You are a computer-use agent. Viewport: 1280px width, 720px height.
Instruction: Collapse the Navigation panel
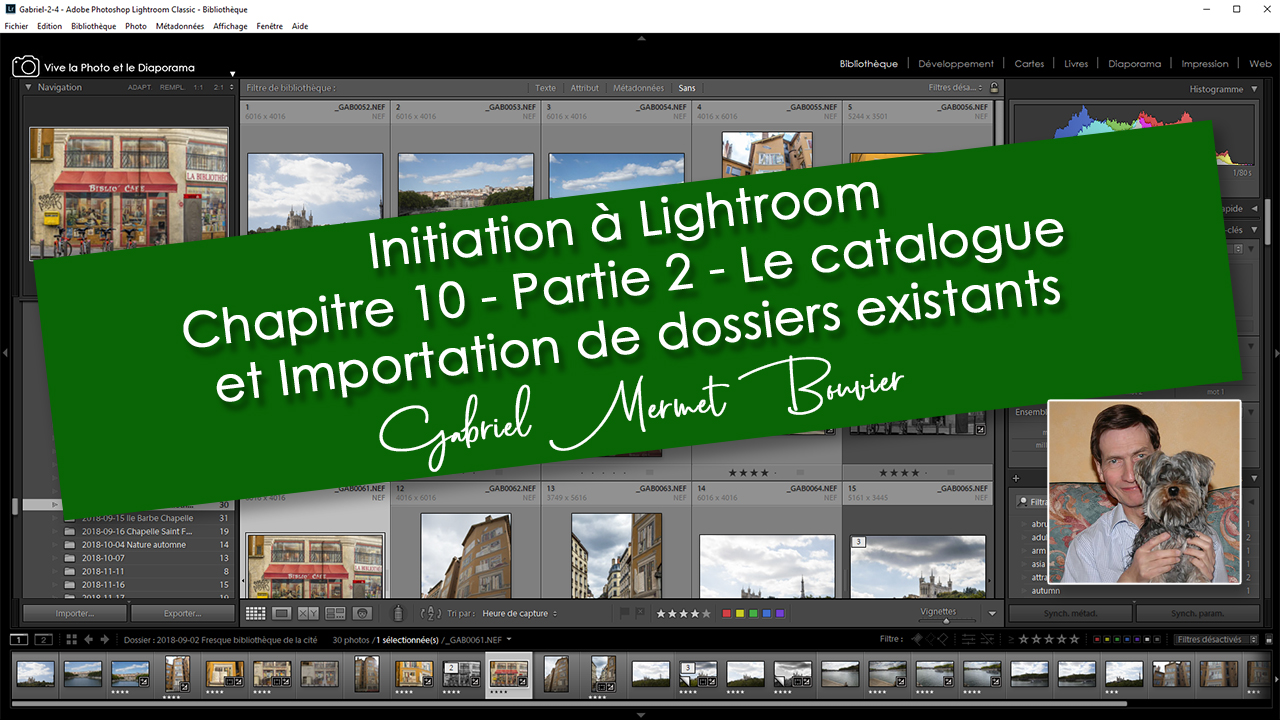(28, 87)
